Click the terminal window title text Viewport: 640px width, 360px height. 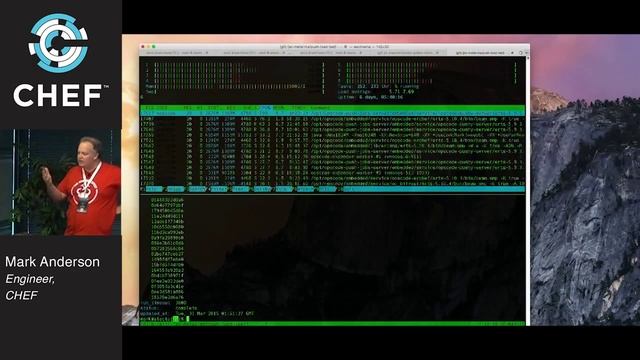coord(335,47)
